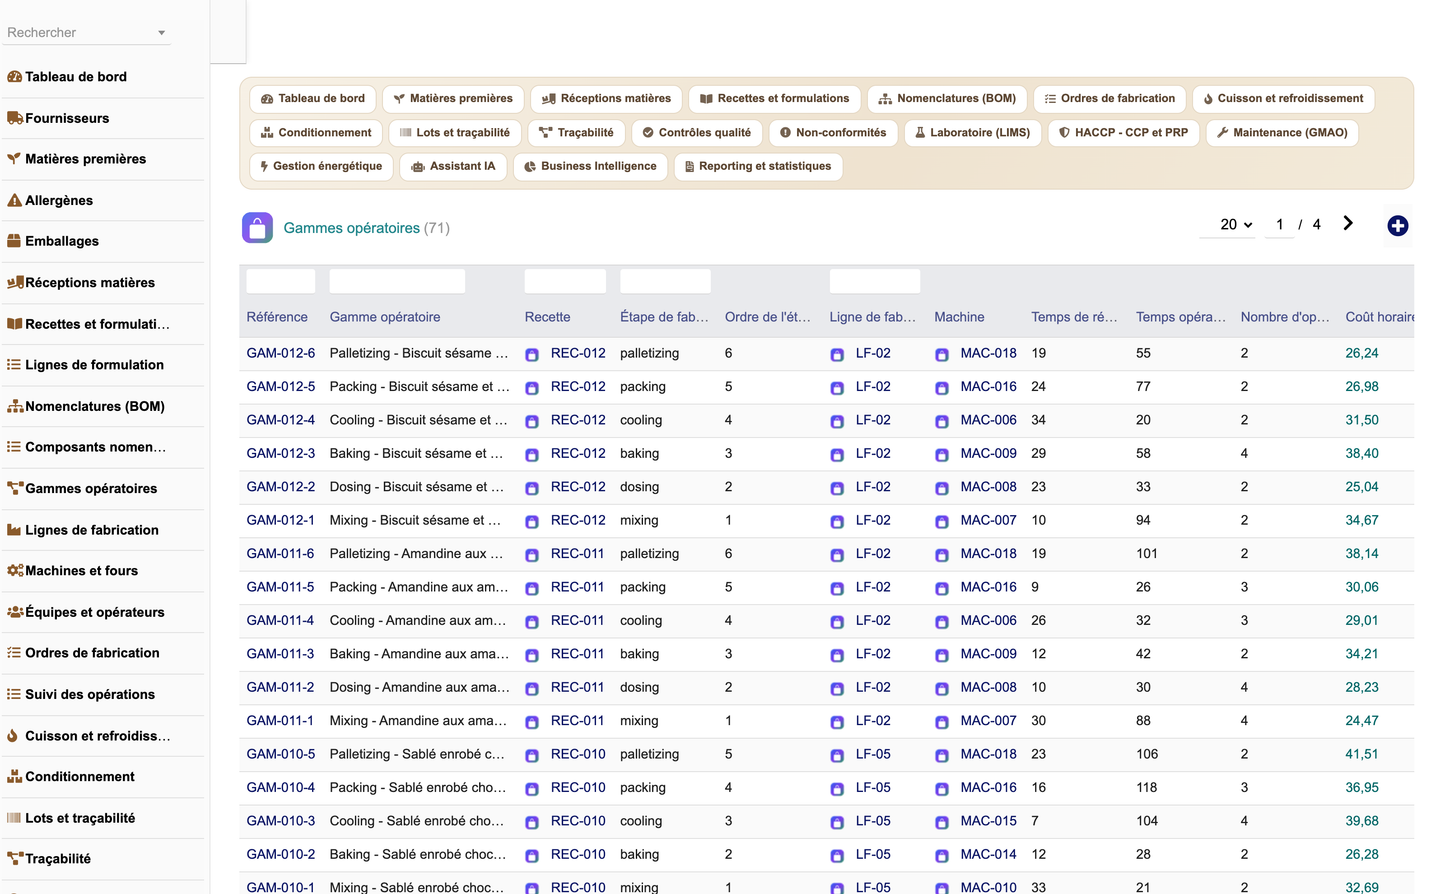Open Contrôles qualité tab
This screenshot has height=894, width=1445.
coord(697,133)
